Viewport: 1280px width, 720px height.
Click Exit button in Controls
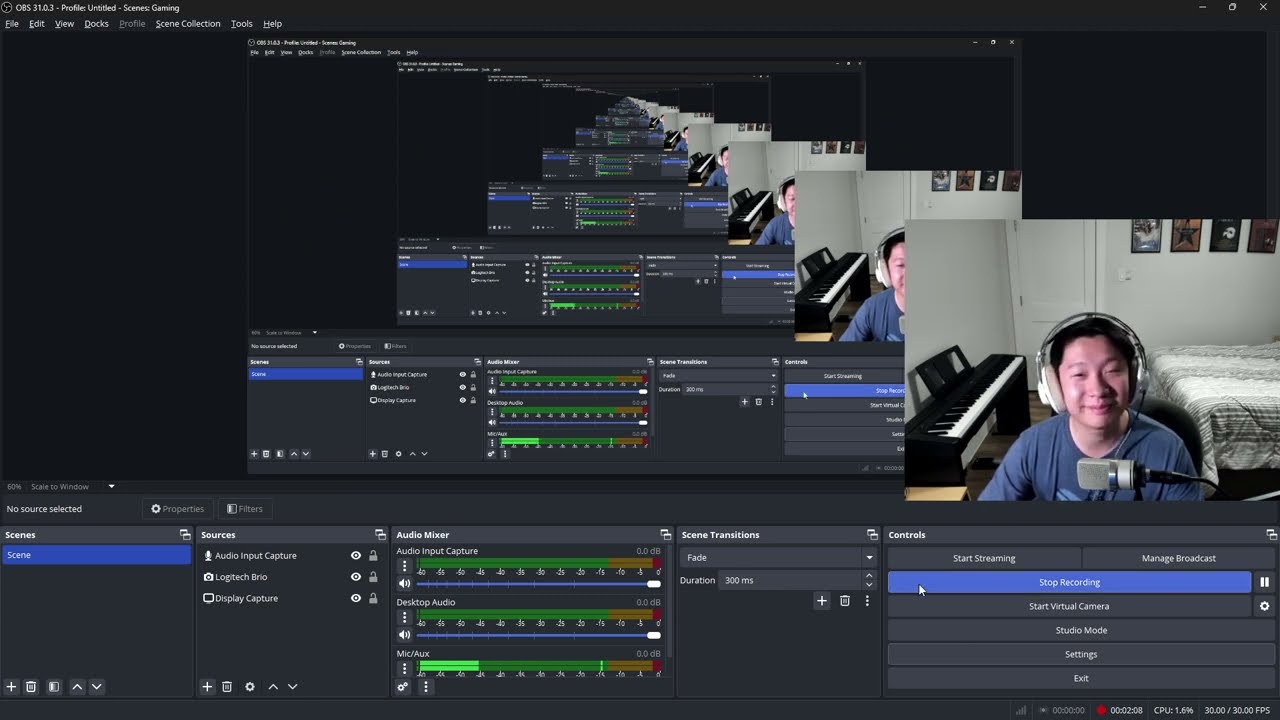click(x=1081, y=678)
